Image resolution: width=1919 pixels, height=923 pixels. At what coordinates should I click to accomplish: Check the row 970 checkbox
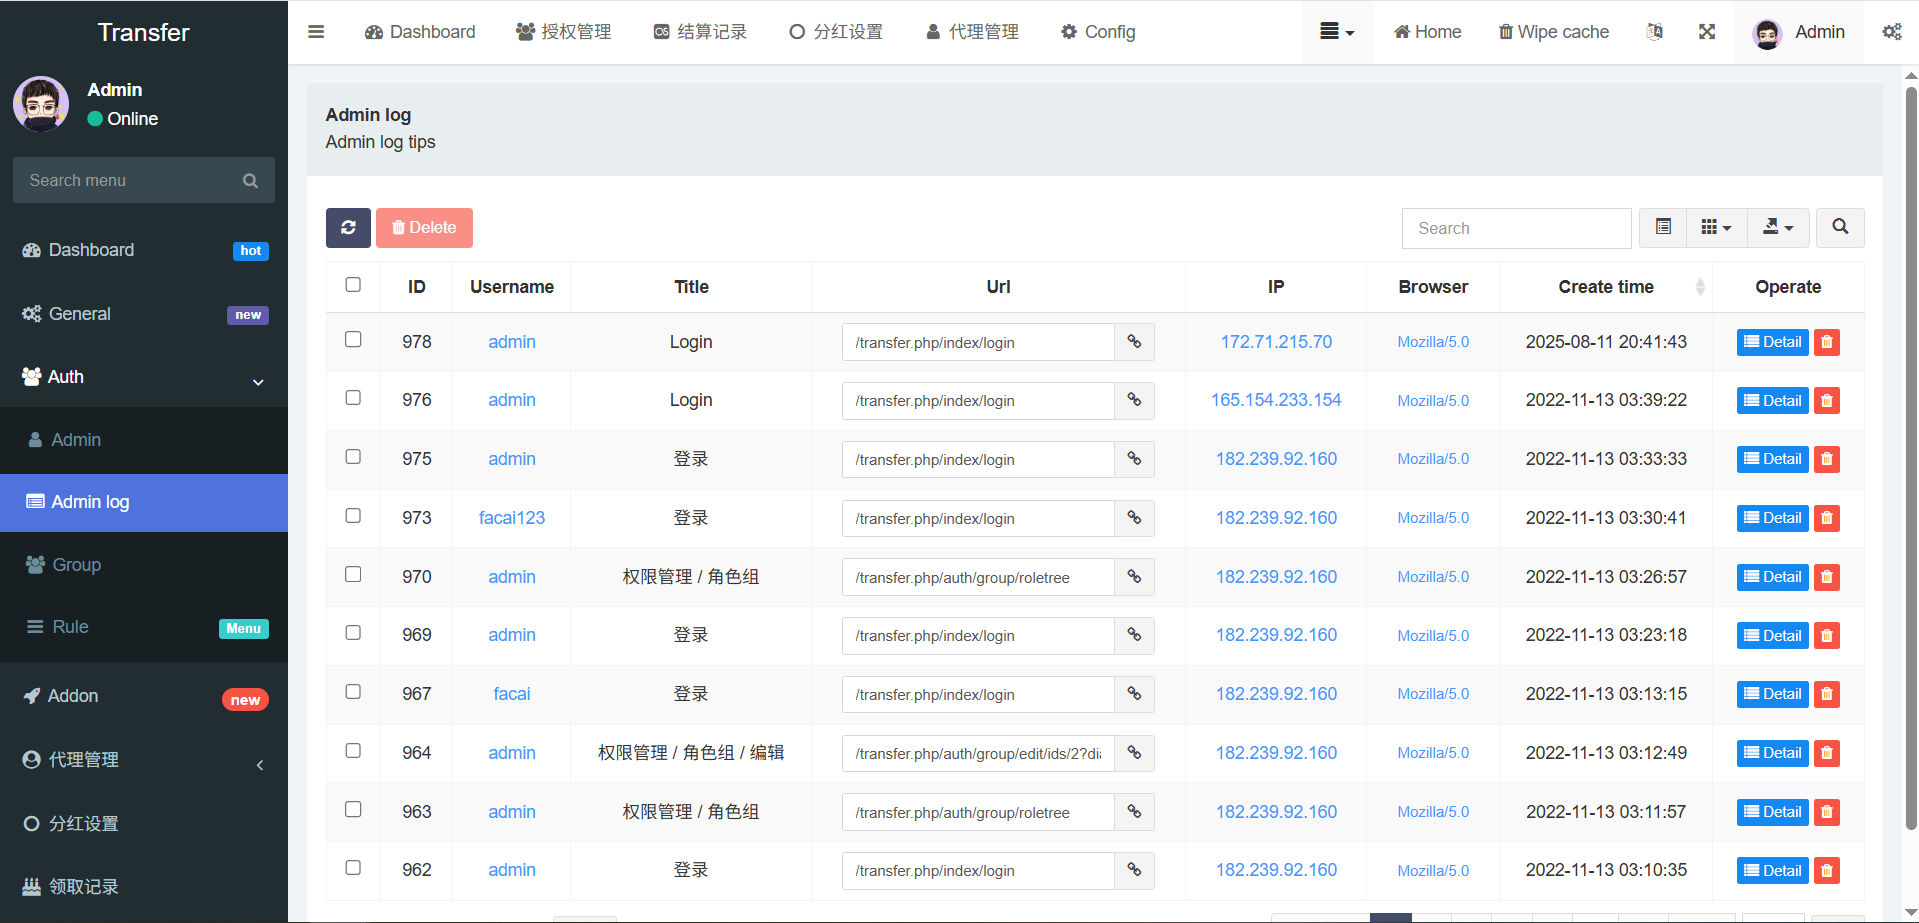pyautogui.click(x=353, y=574)
